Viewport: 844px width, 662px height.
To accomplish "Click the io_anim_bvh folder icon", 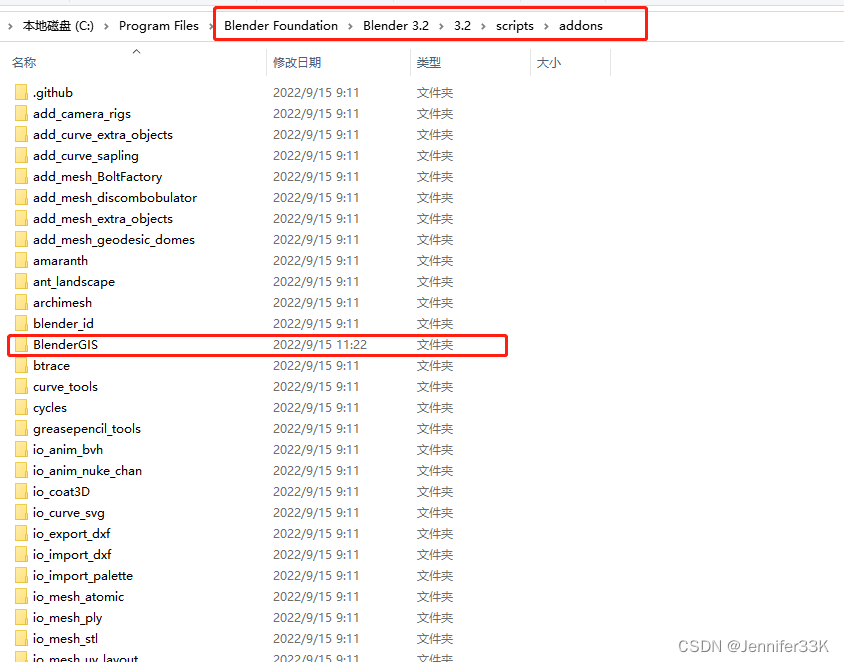I will pos(21,449).
